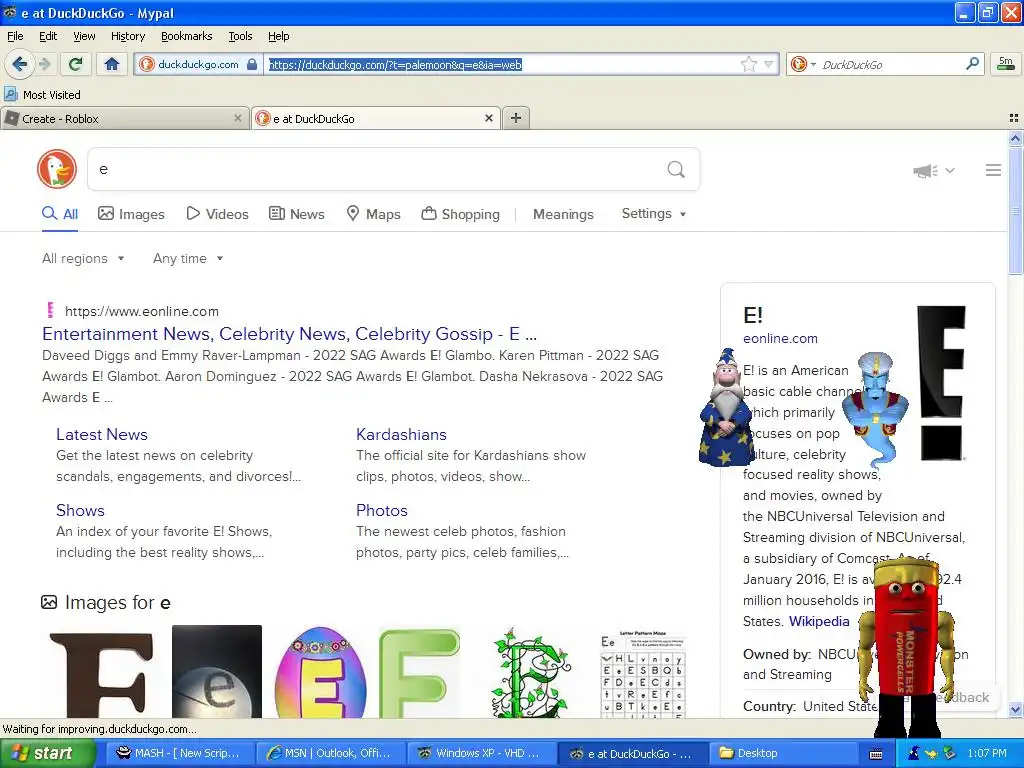The image size is (1024, 768).
Task: Open the Wikipedia link in info panel
Action: (819, 621)
